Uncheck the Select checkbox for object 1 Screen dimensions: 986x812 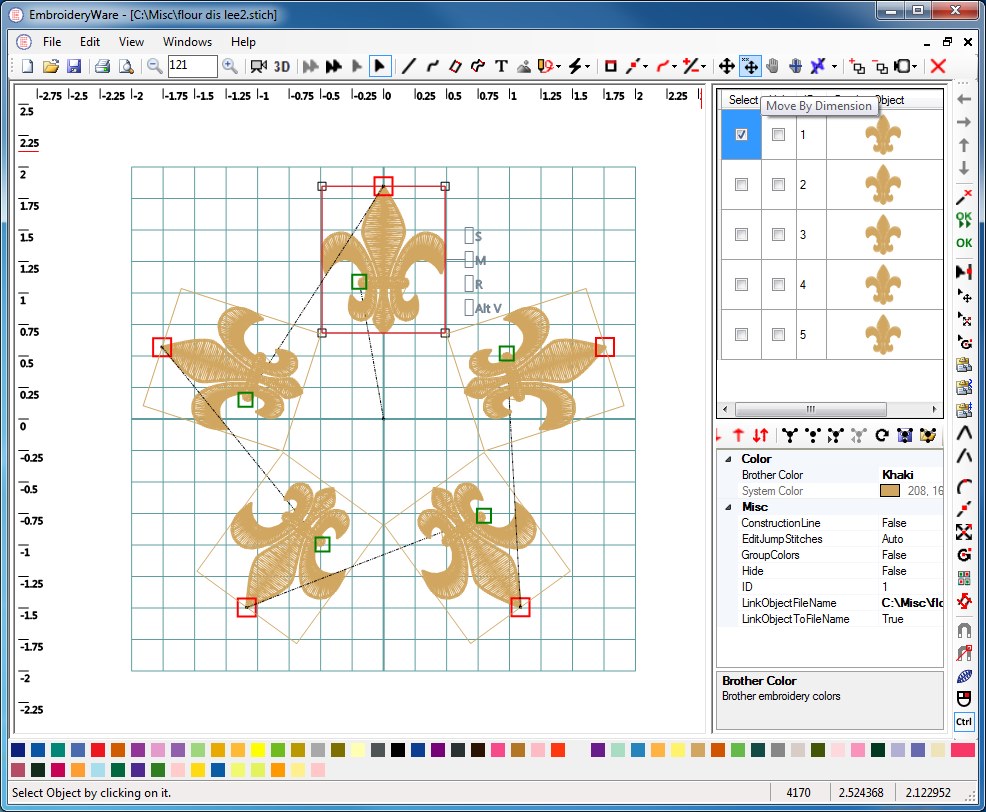coord(741,135)
